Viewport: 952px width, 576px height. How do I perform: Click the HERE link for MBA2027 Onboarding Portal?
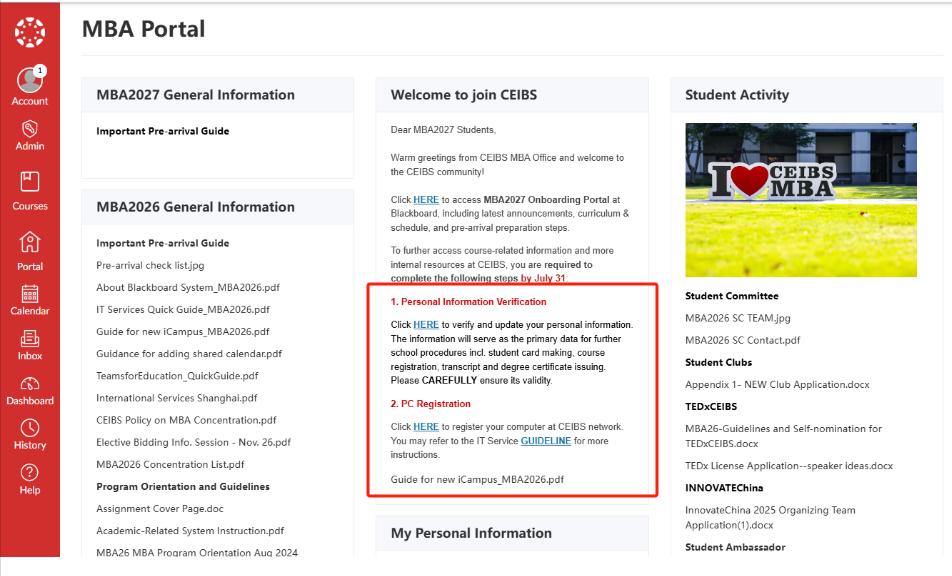point(426,200)
